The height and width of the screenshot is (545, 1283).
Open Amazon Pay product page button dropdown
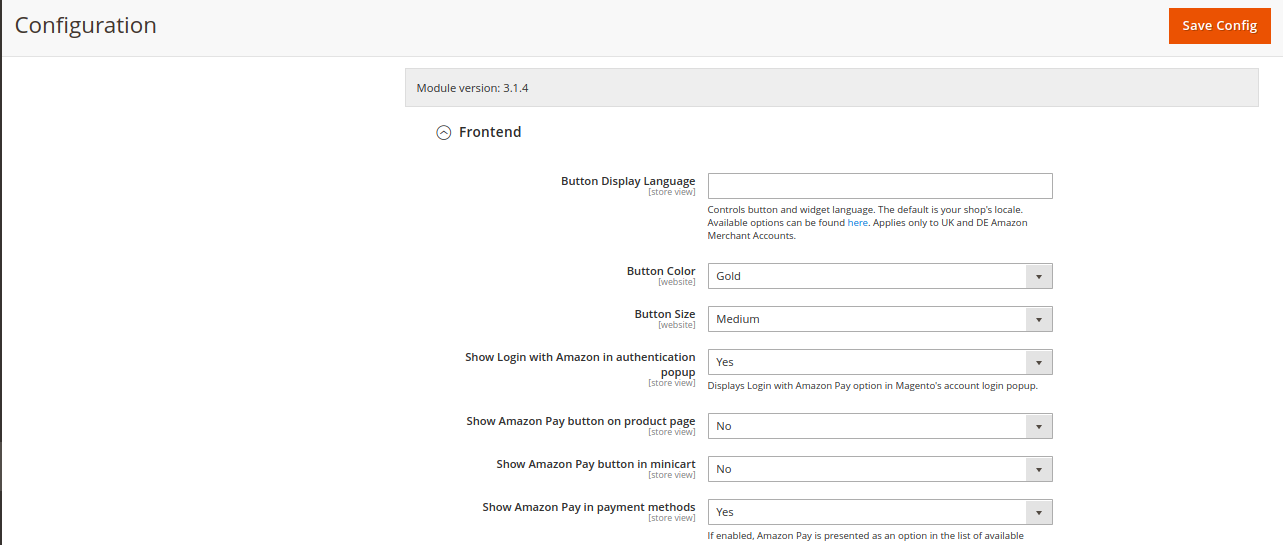[x=880, y=426]
